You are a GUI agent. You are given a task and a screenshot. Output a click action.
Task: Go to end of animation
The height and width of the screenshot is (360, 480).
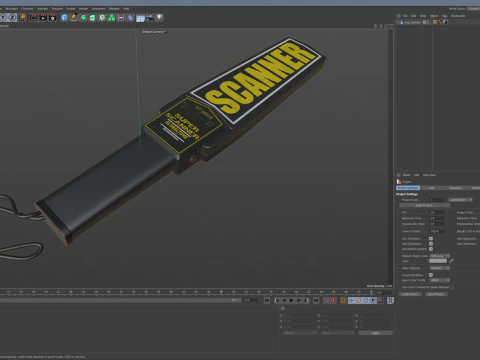pyautogui.click(x=316, y=300)
